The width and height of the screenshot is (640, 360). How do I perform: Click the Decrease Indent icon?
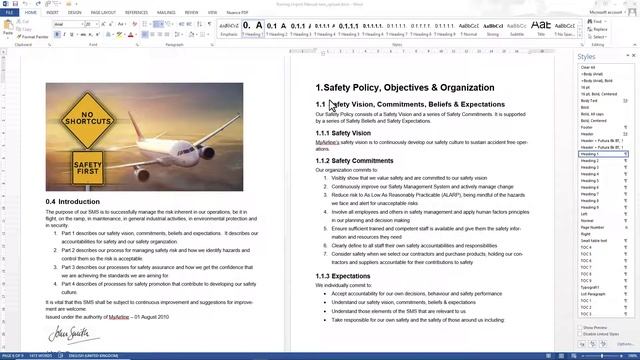click(x=182, y=24)
